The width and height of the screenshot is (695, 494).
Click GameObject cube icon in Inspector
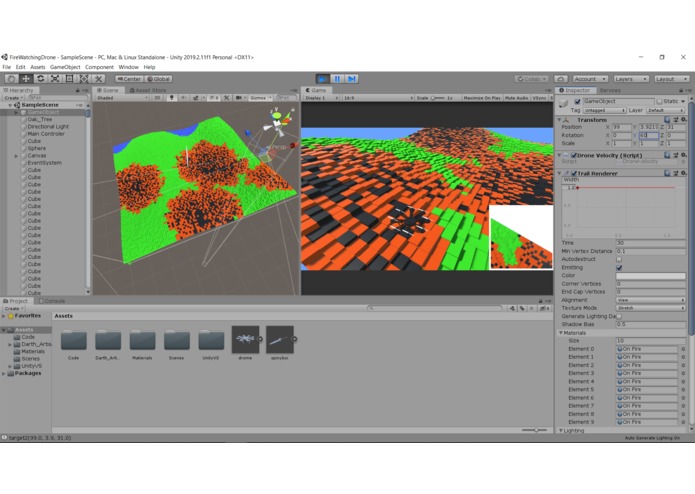pyautogui.click(x=563, y=103)
